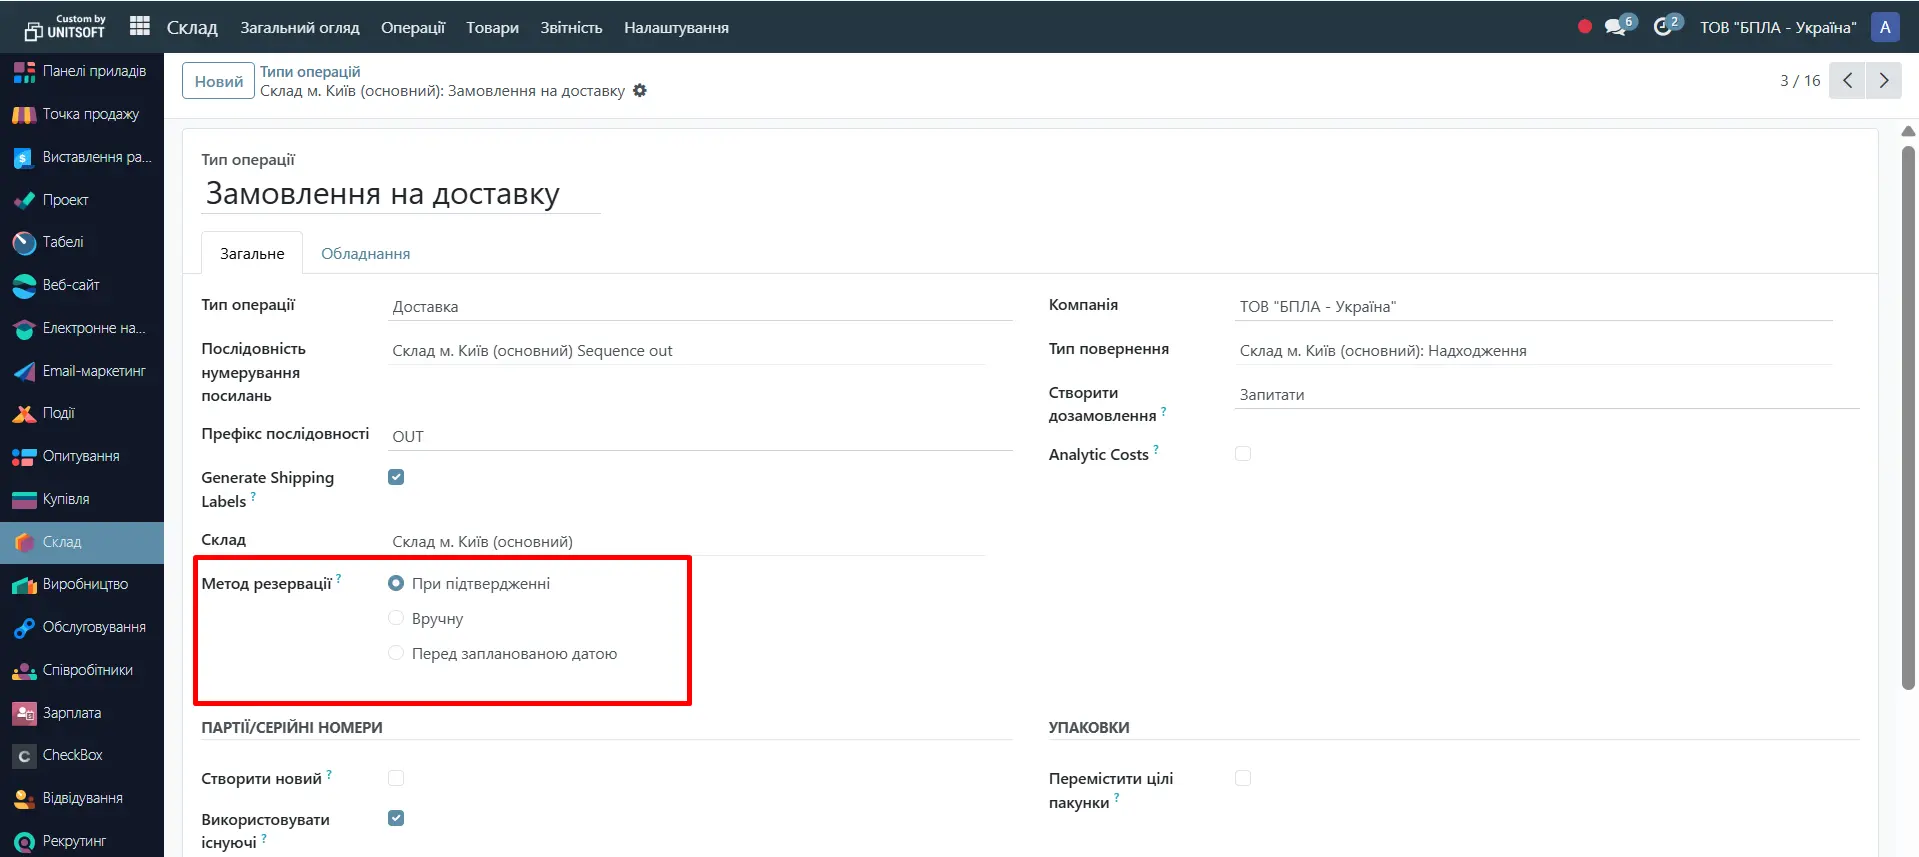
Task: Open the 'Тип операції' dropdown showing Доставка
Action: [700, 307]
